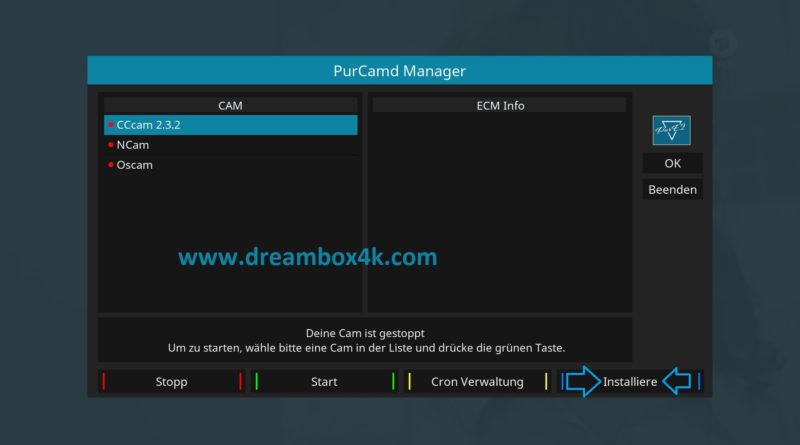The width and height of the screenshot is (800, 445).
Task: Click the blue Installiere button
Action: [630, 382]
